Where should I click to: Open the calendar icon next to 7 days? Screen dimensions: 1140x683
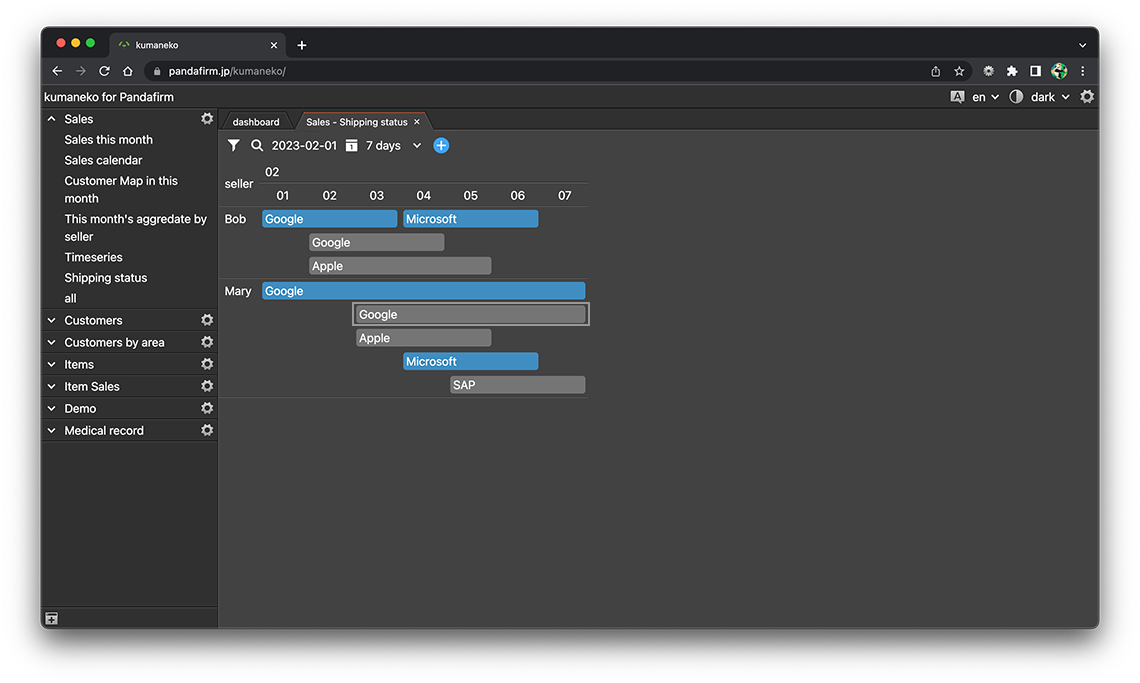pos(351,146)
